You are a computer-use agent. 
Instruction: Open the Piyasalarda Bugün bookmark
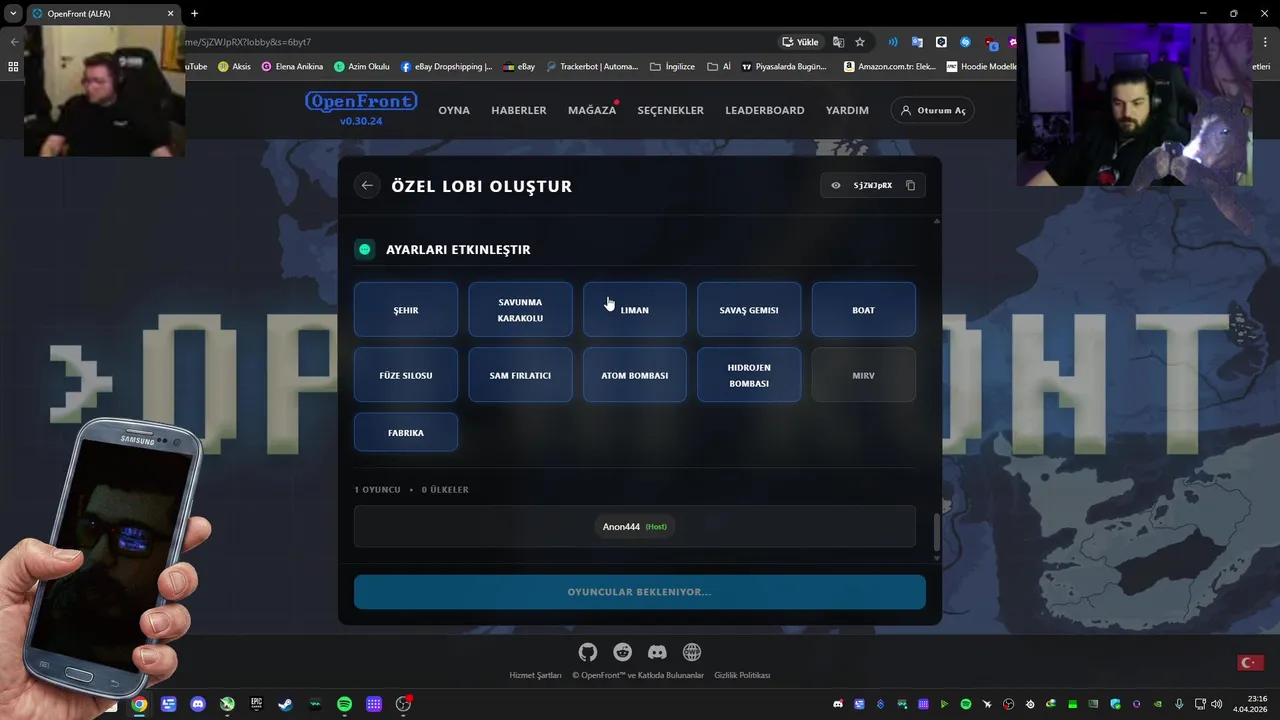(784, 67)
